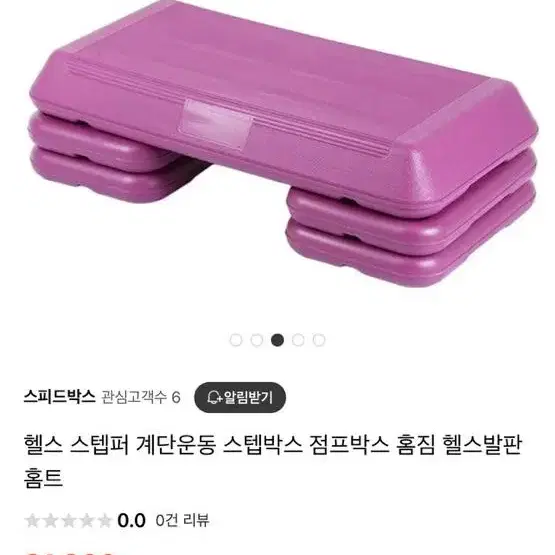
Task: Click the fifth gray rating star
Action: (105, 521)
